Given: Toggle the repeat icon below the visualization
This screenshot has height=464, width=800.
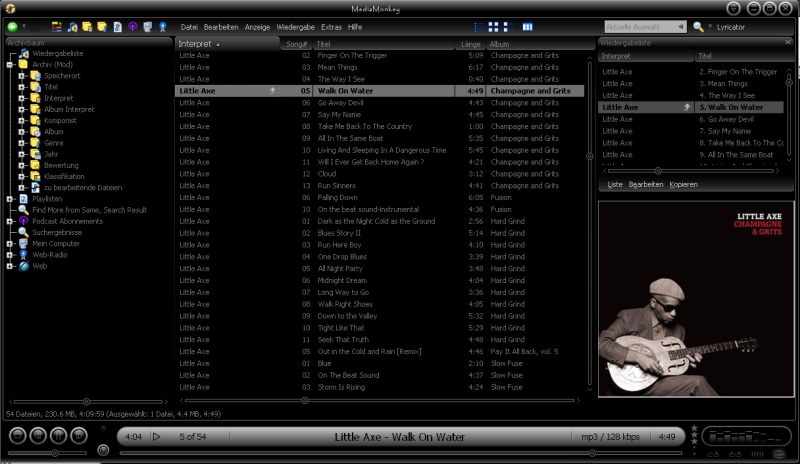Looking at the screenshot, I should point(713,454).
